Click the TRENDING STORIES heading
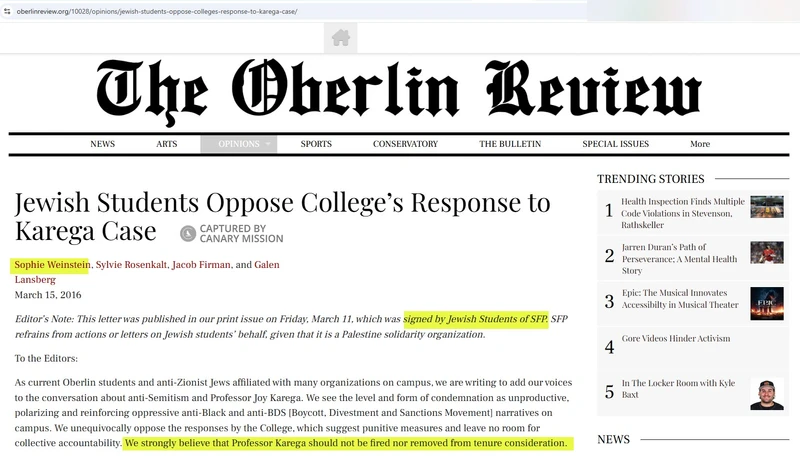This screenshot has height=456, width=800. [651, 179]
